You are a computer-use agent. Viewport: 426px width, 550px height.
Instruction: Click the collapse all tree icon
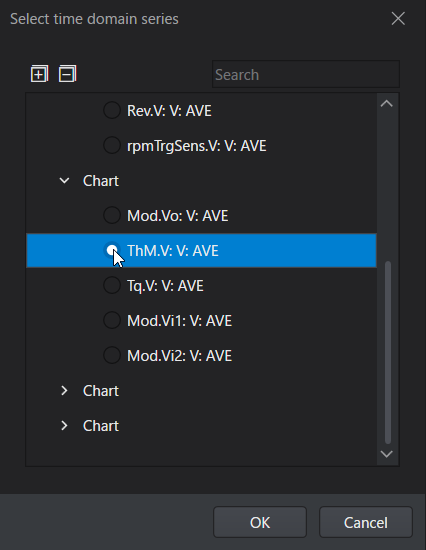pos(67,74)
